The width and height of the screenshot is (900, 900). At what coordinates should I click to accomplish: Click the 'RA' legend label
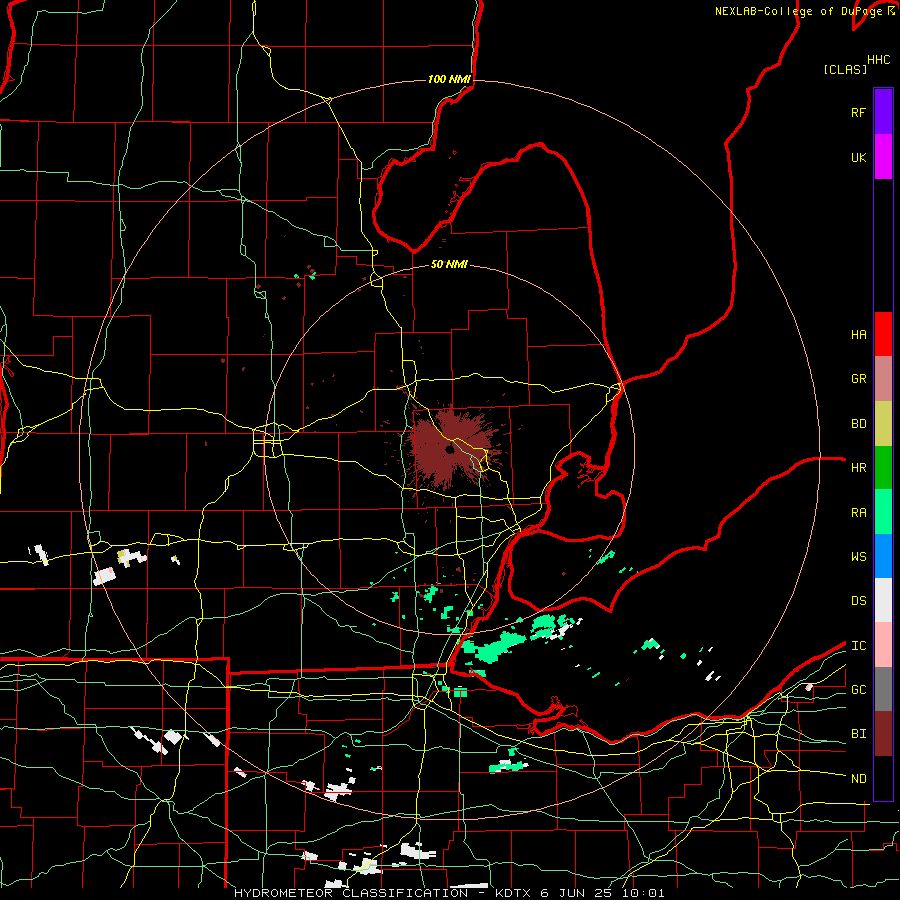[x=858, y=513]
